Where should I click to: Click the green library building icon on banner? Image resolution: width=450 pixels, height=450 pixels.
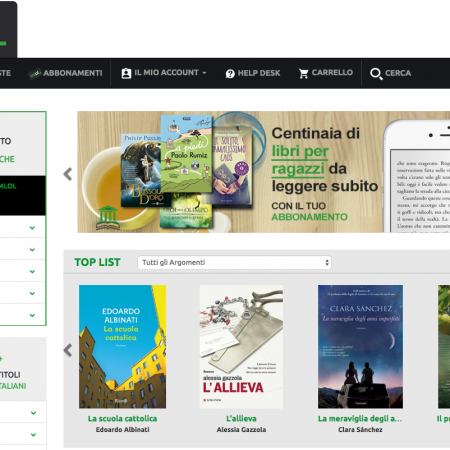click(x=107, y=218)
